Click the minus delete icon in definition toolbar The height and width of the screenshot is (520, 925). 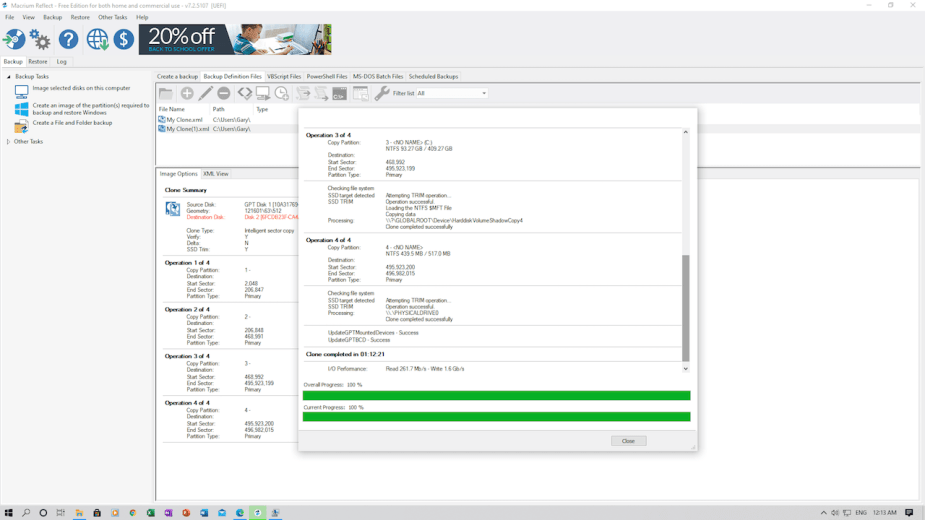(x=224, y=93)
